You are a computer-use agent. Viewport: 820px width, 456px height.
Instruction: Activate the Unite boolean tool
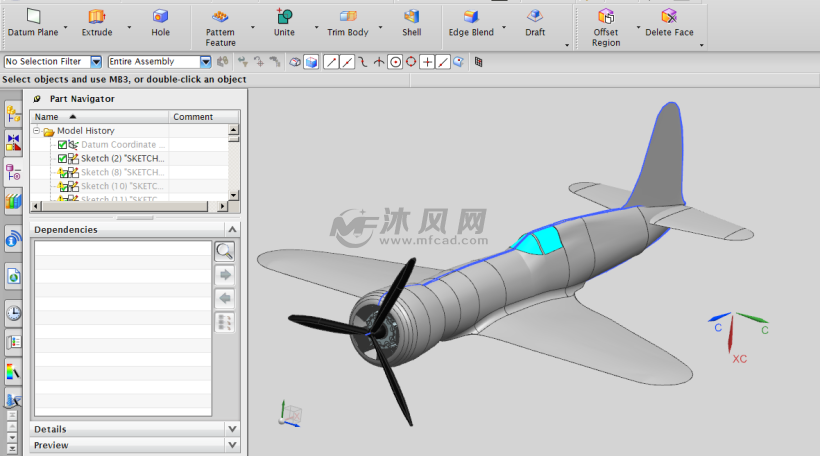(284, 23)
